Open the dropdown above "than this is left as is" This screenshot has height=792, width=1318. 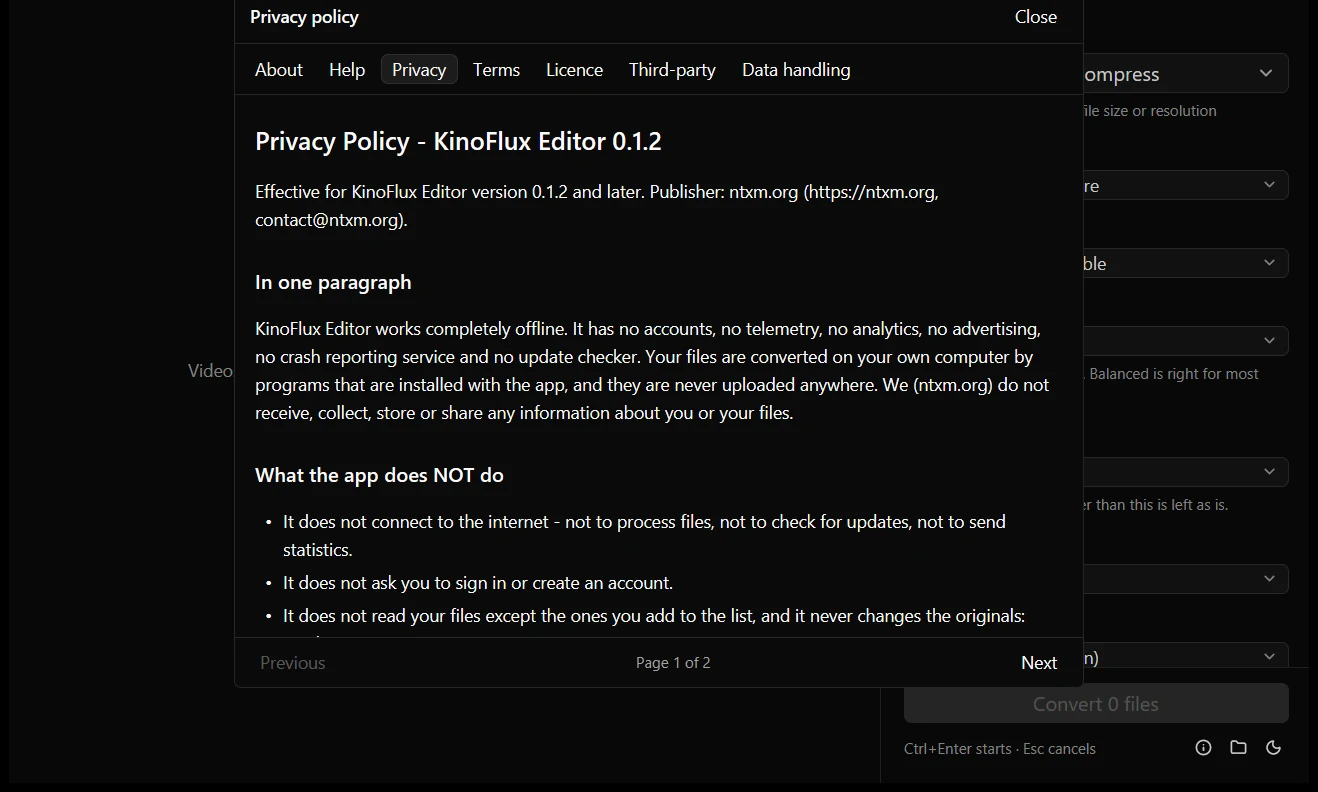(1186, 472)
